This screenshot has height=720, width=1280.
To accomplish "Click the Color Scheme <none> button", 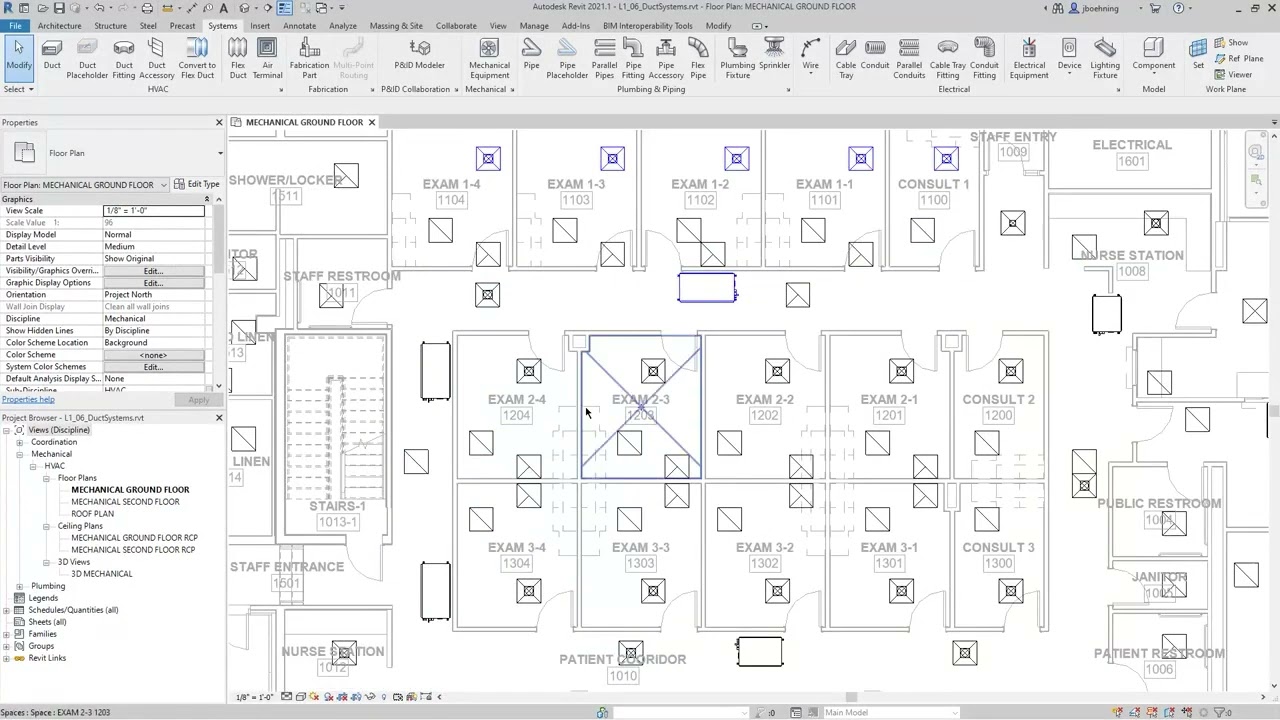I will [153, 355].
